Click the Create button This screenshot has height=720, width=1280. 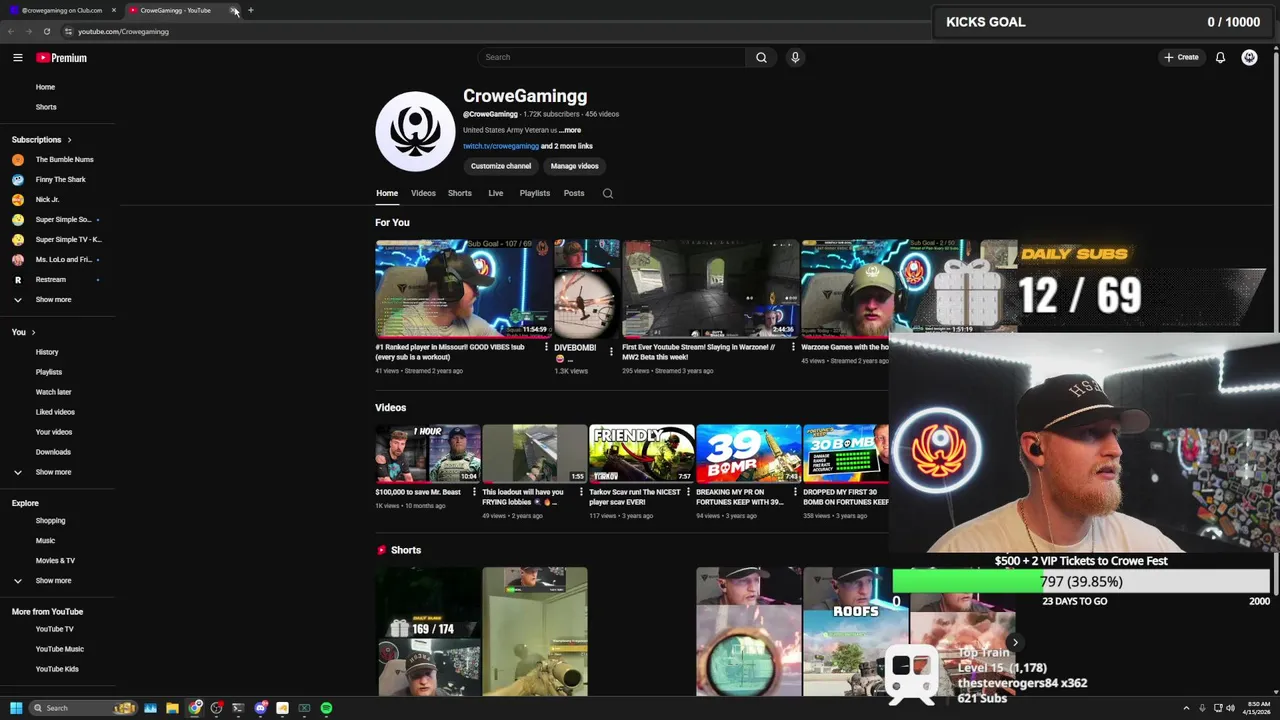coord(1181,57)
